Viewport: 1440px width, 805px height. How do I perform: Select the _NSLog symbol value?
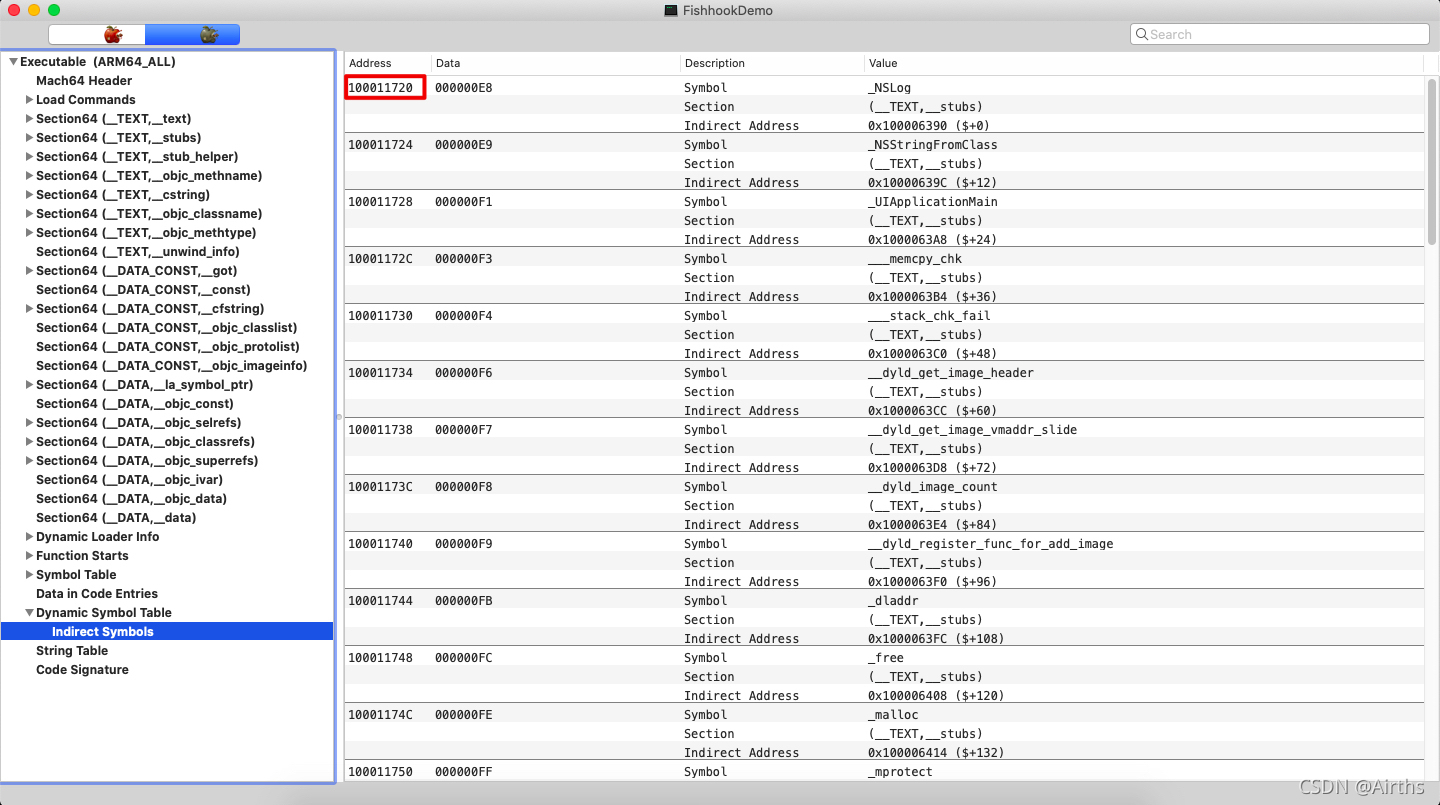[x=889, y=88]
